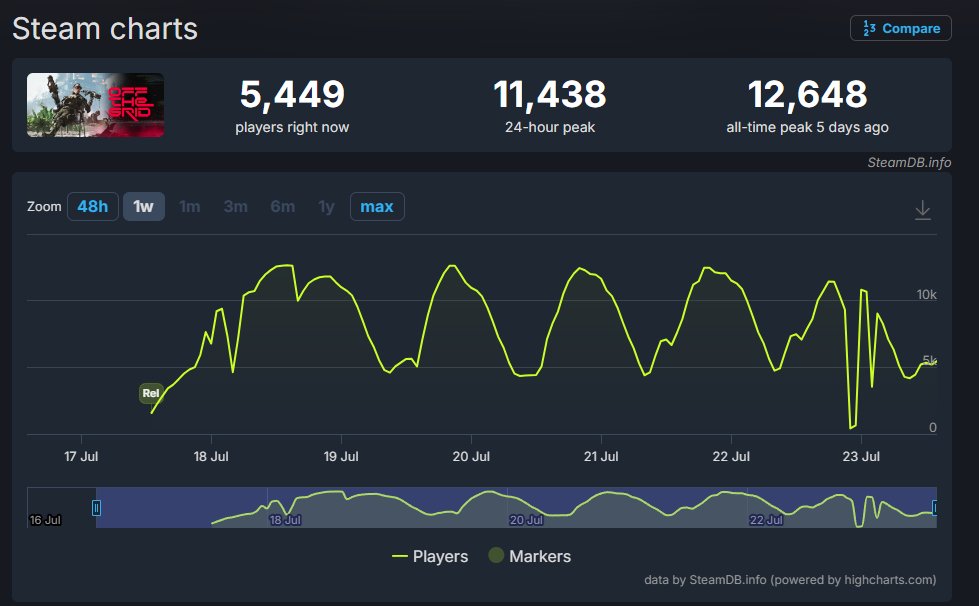
Task: Click the all-time peak 5 days ago caption
Action: tap(807, 127)
